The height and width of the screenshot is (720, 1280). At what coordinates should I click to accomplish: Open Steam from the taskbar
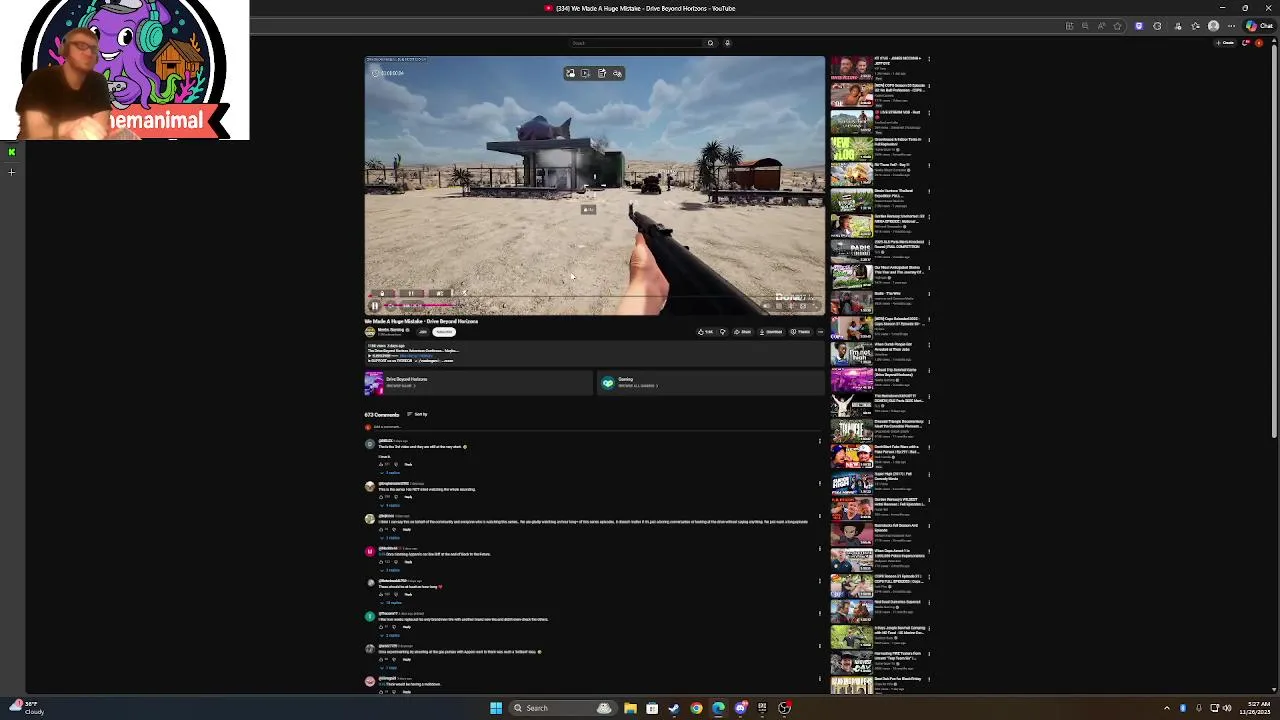(674, 708)
